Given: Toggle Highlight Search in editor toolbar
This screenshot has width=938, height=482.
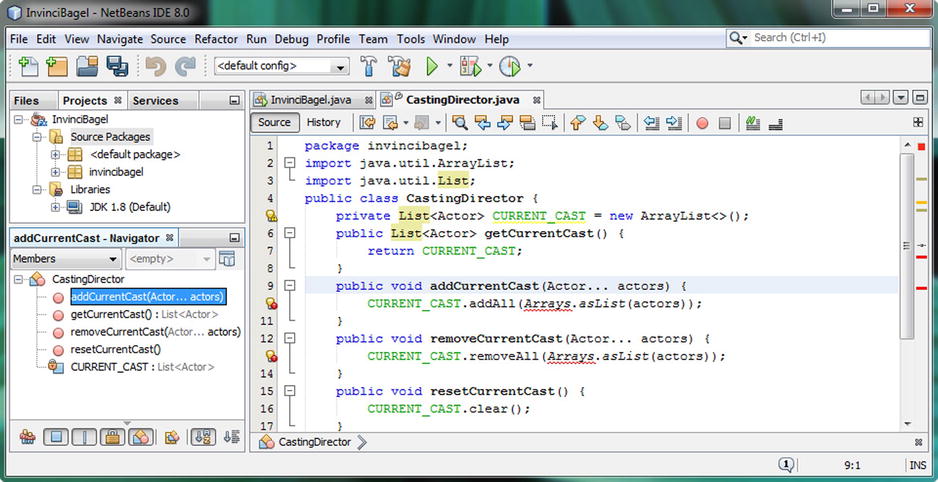Looking at the screenshot, I should pos(528,123).
